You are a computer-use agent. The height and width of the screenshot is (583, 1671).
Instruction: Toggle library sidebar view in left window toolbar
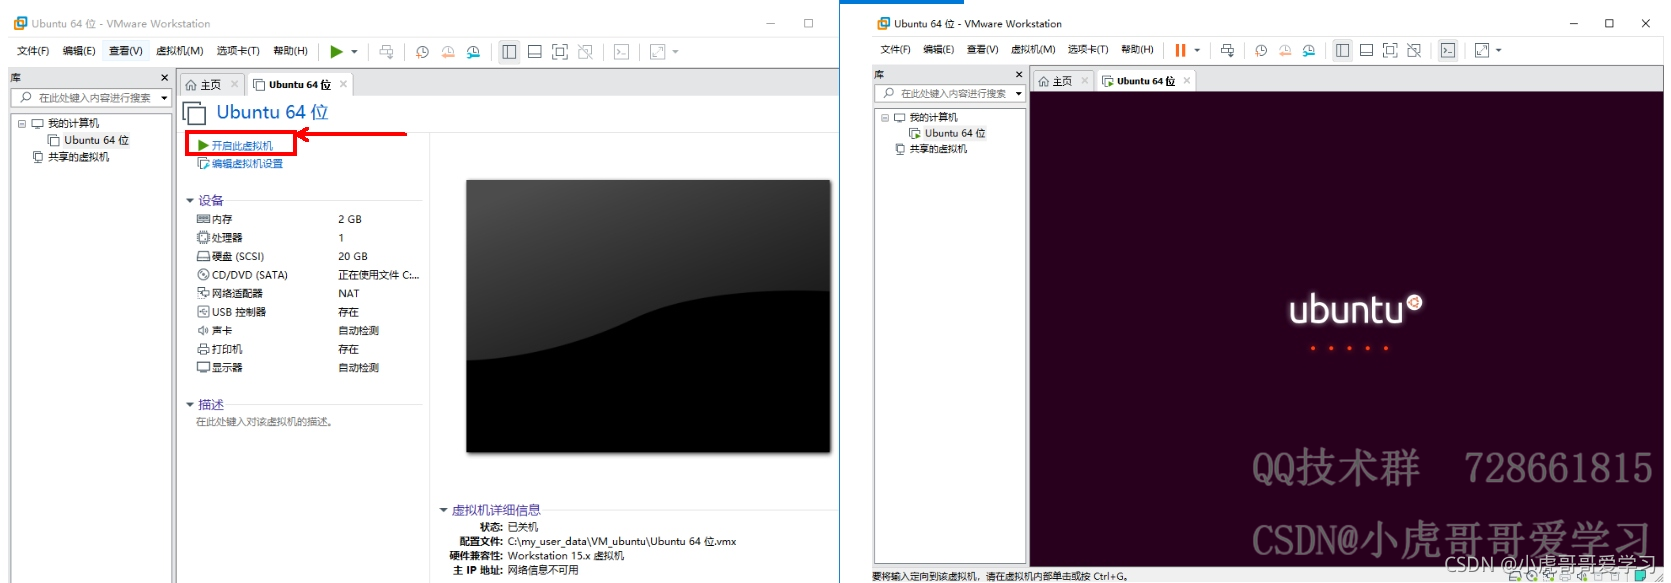(509, 52)
